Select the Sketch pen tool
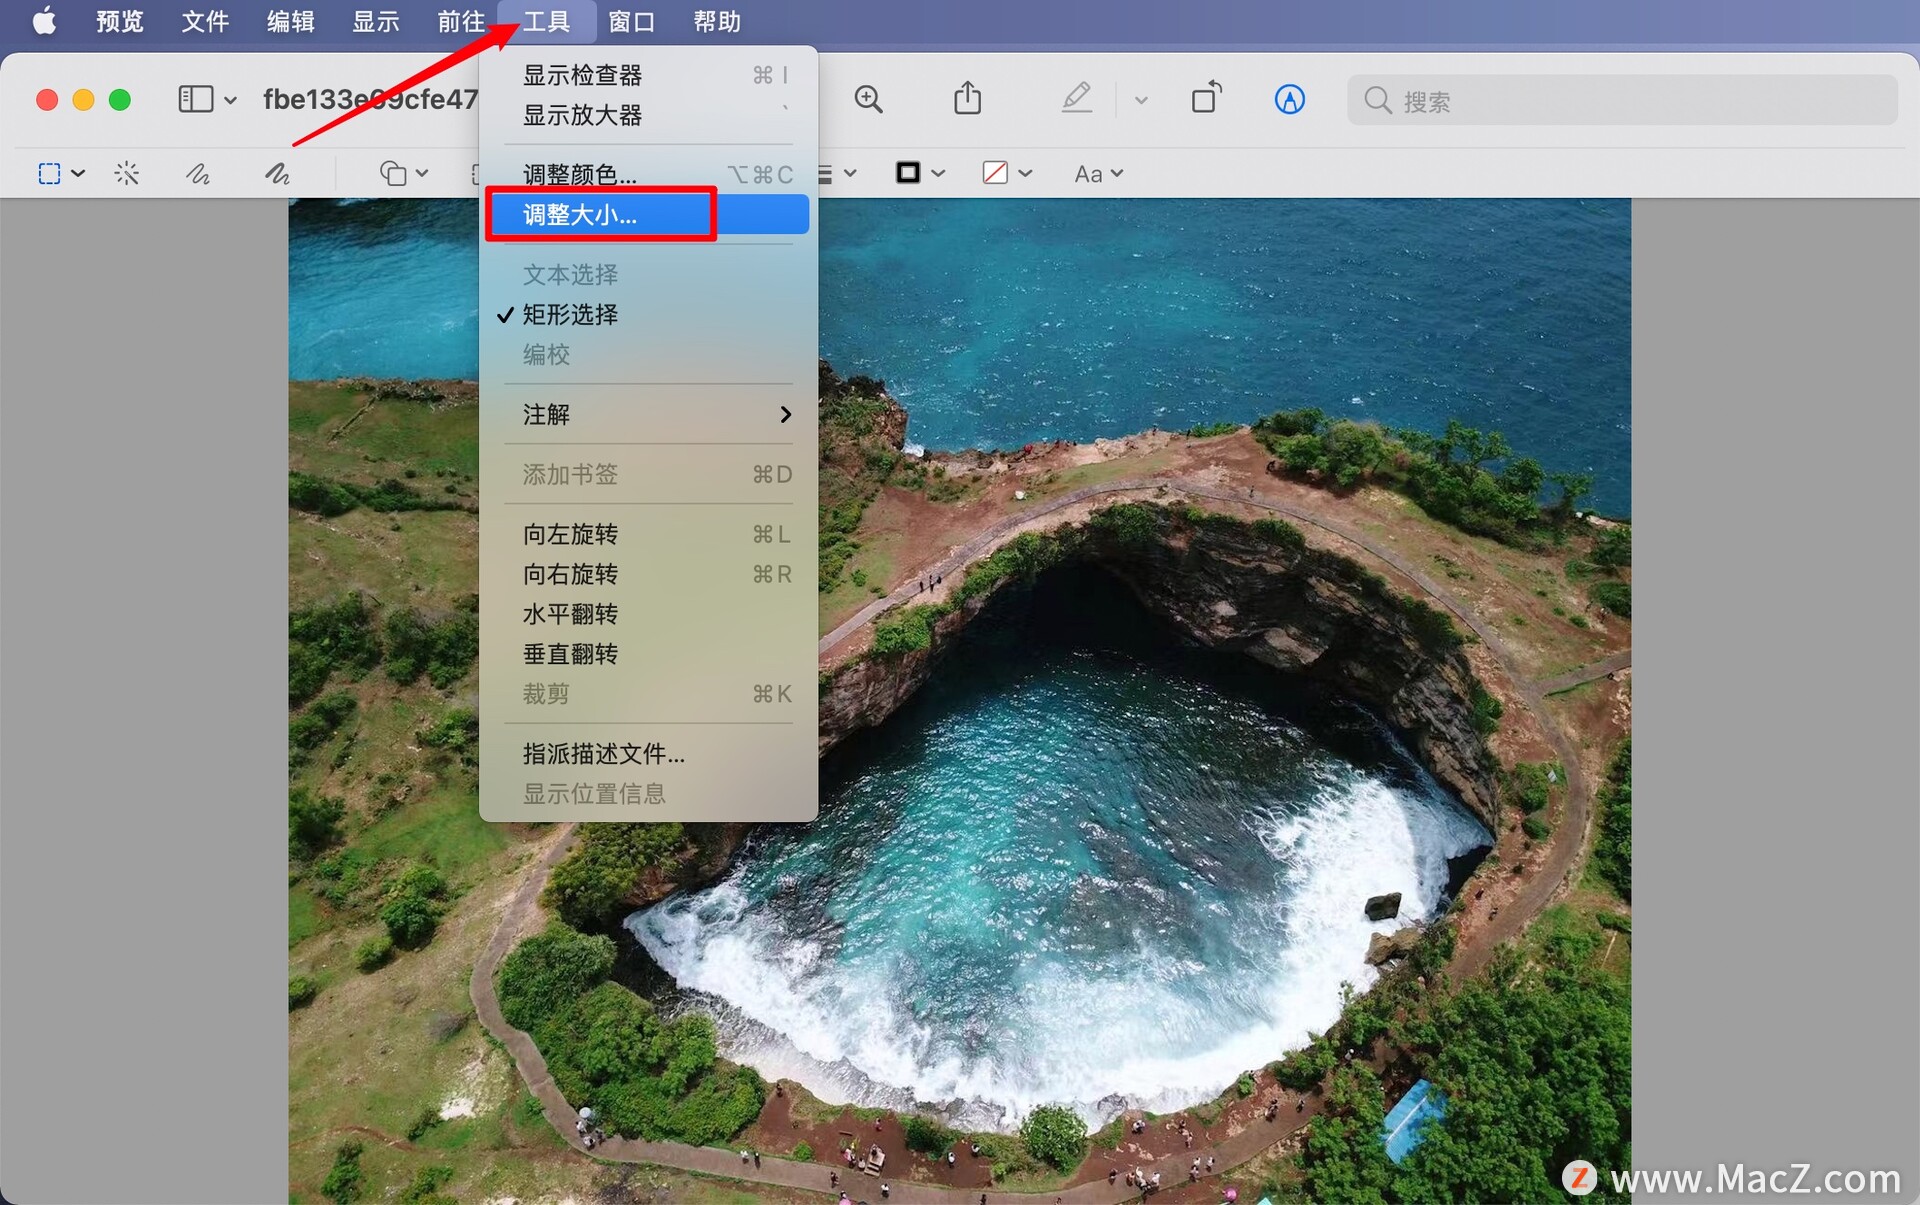 (x=198, y=174)
